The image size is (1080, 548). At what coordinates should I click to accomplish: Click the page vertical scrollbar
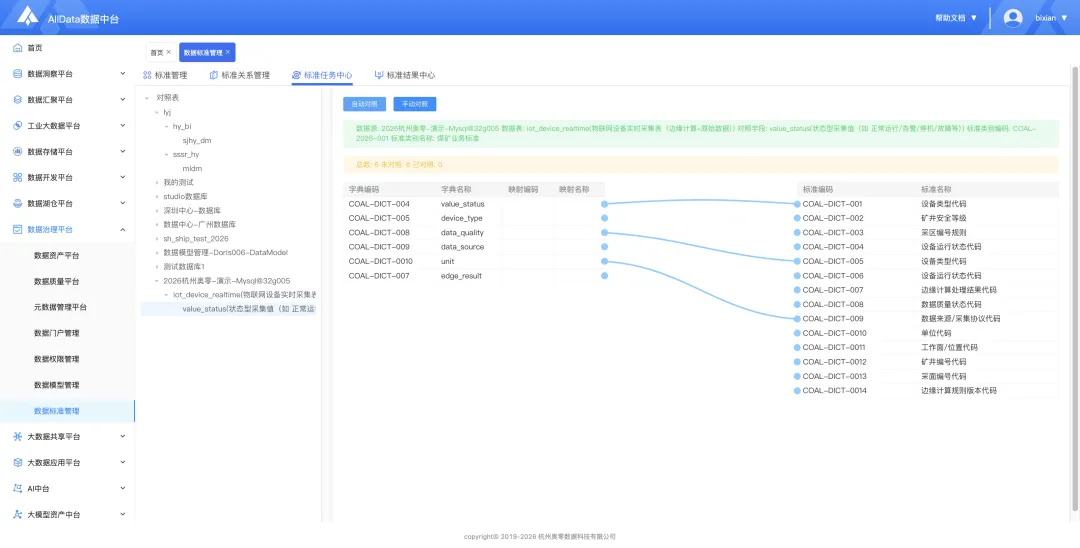coord(1075,288)
